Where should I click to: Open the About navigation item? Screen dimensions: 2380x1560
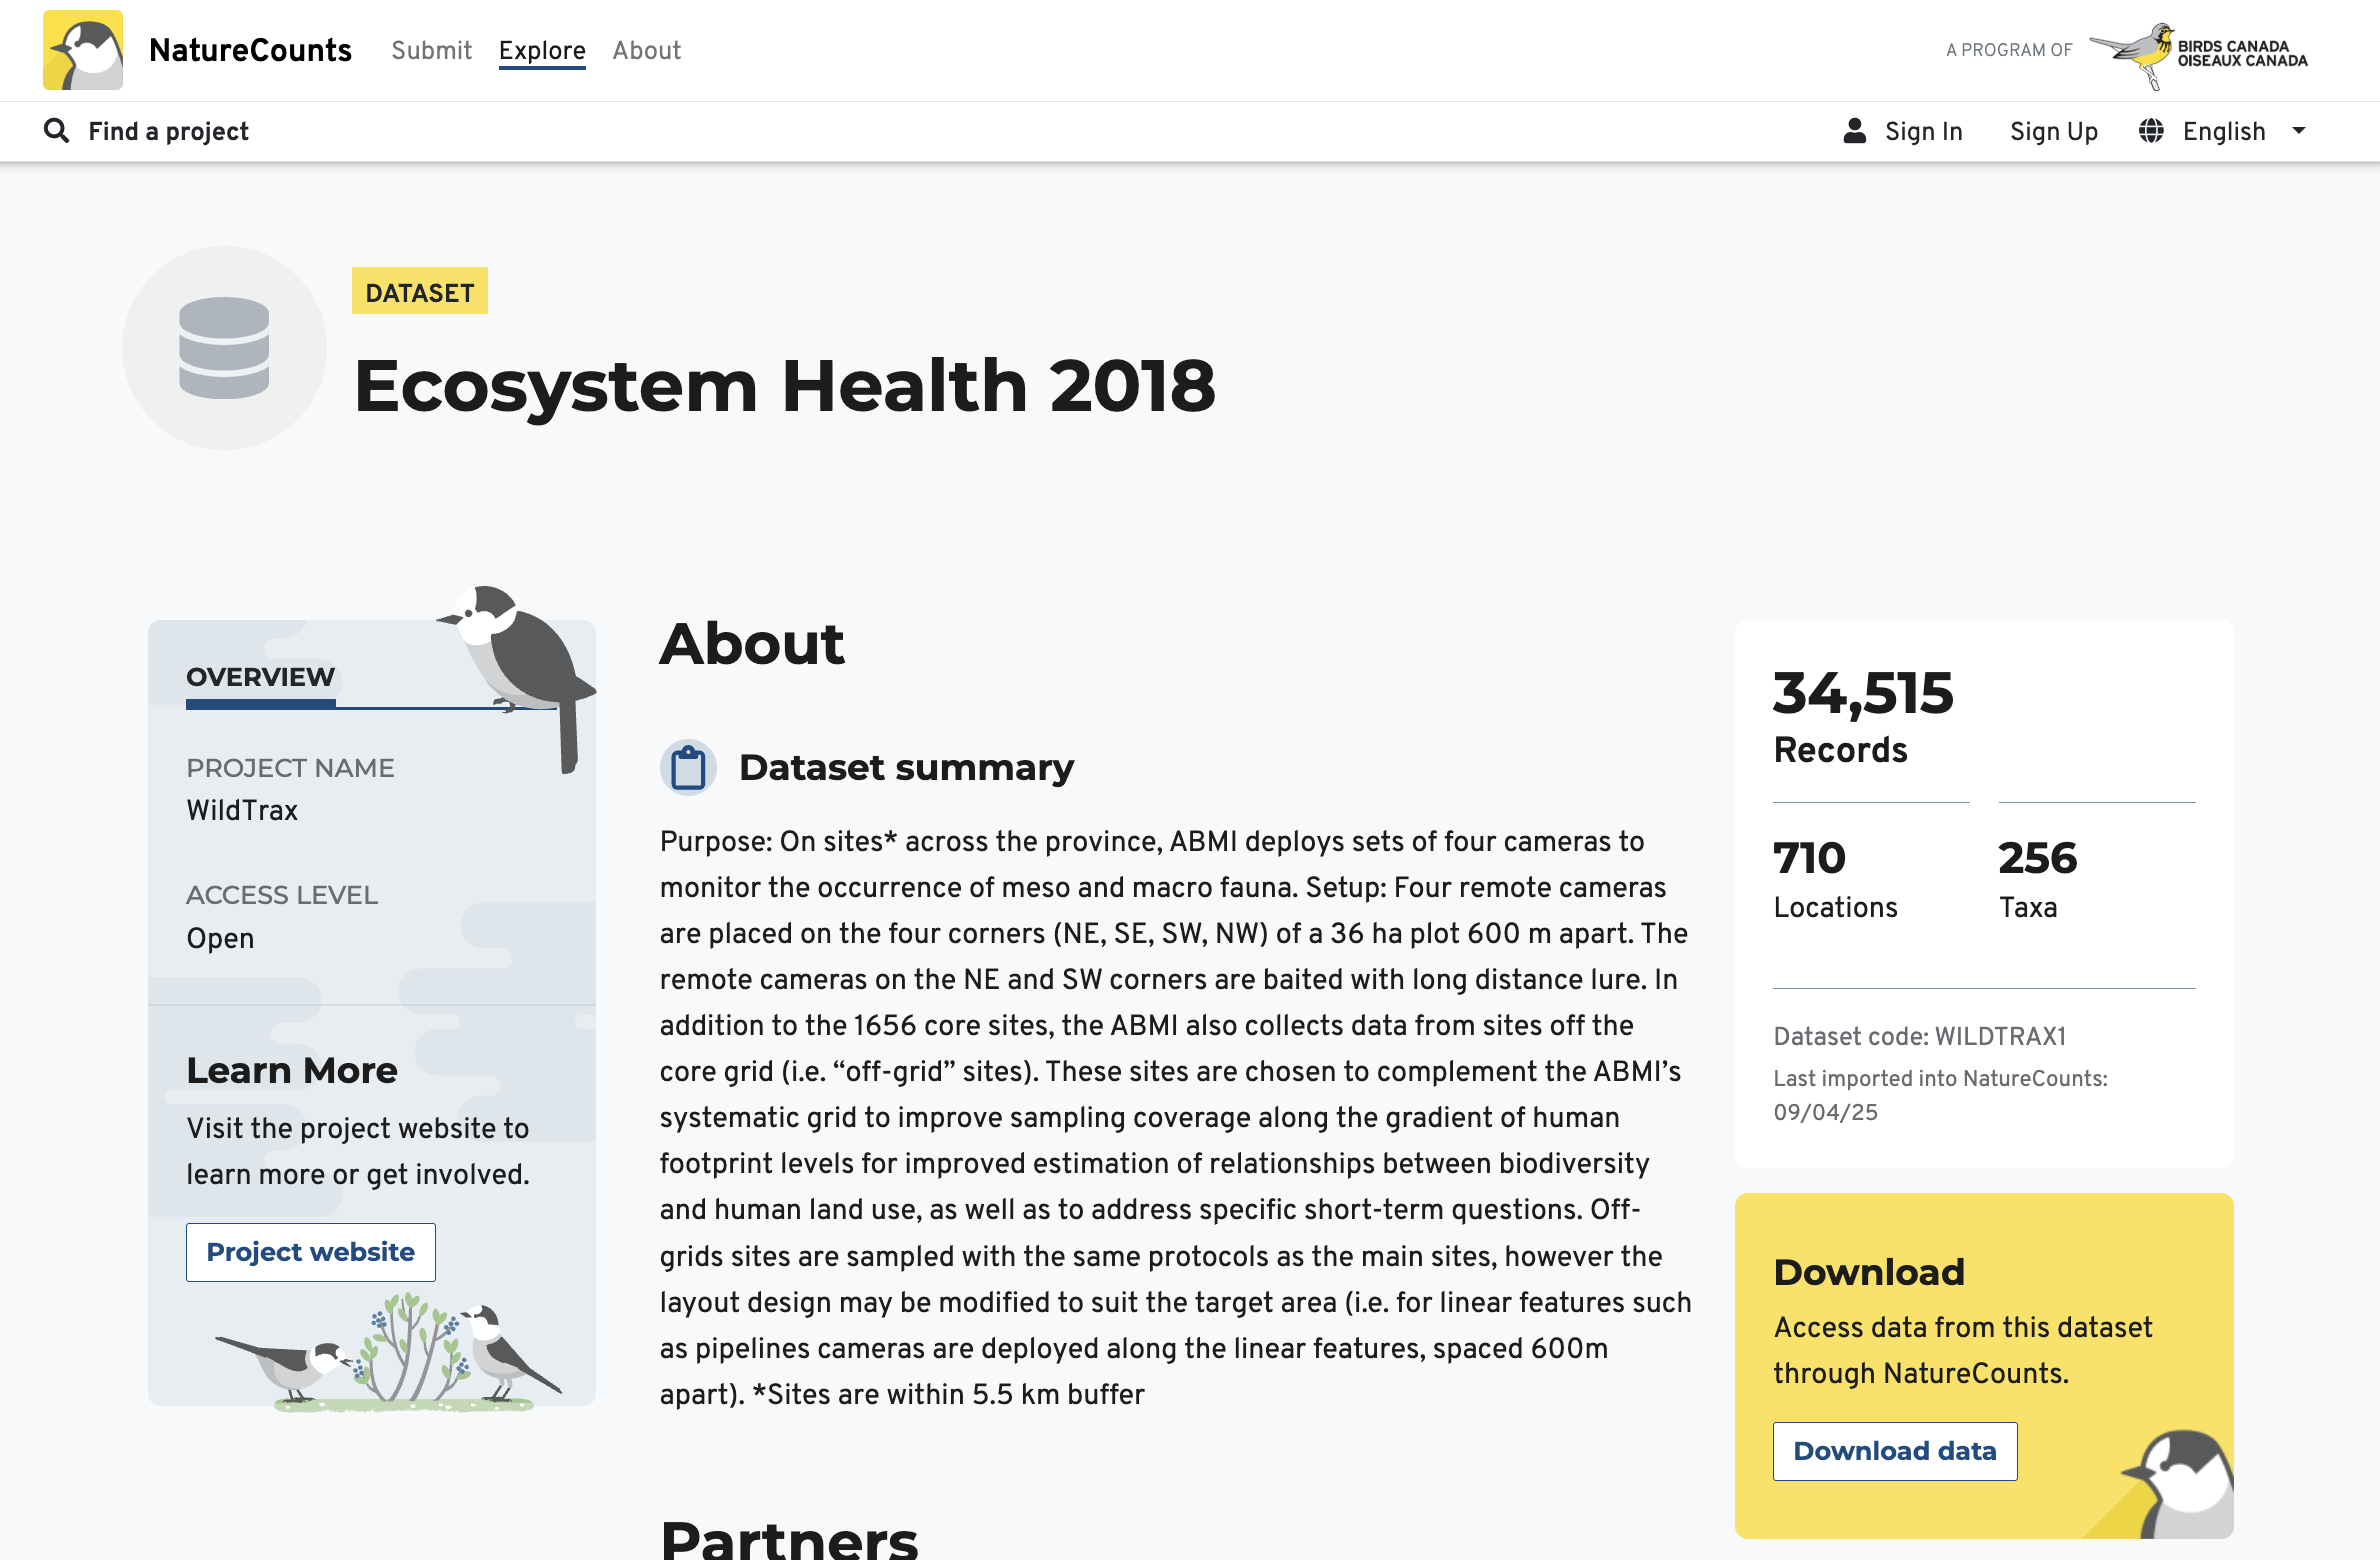(x=647, y=50)
